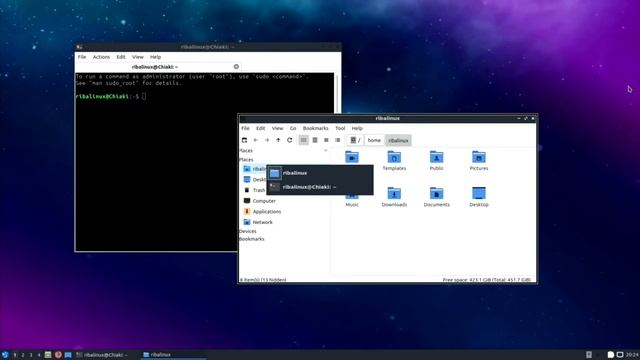The image size is (640, 360).
Task: Select Applications in Places sidebar
Action: tap(262, 211)
